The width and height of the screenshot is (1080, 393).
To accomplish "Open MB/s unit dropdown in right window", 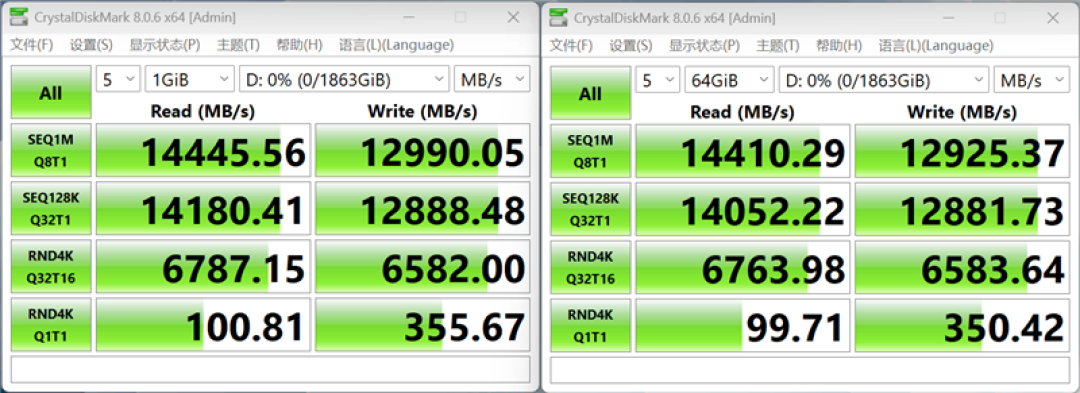I will click(1032, 79).
